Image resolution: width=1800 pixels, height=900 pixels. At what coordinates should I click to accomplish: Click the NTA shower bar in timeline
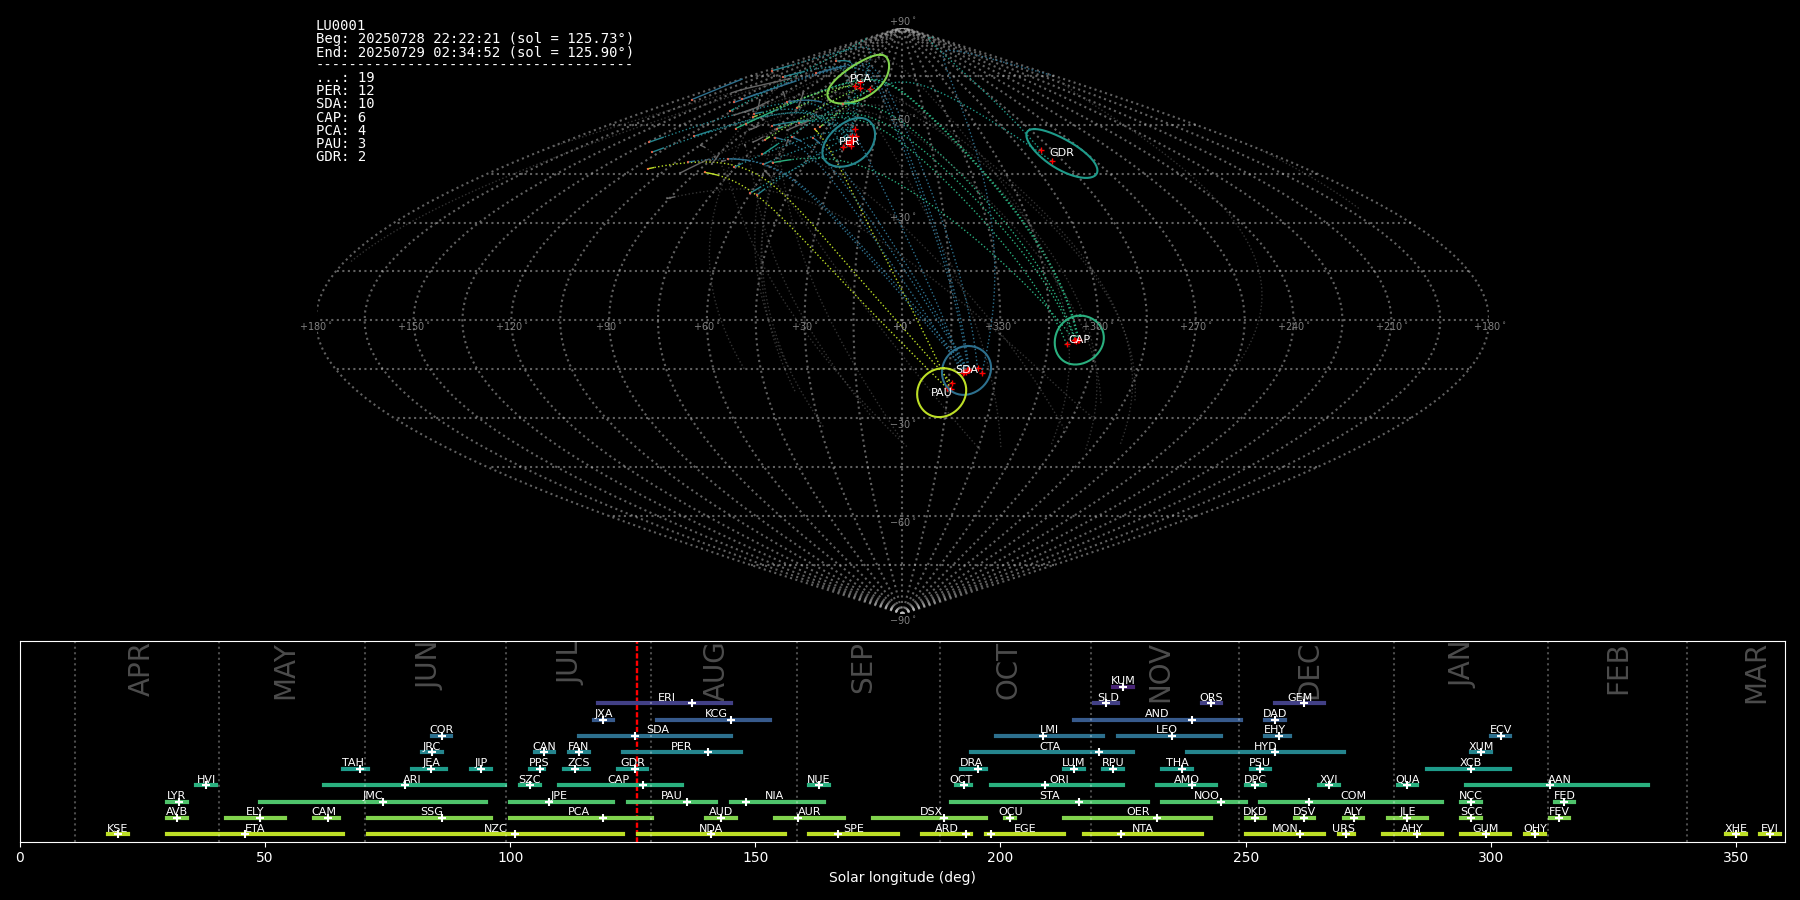click(1142, 834)
